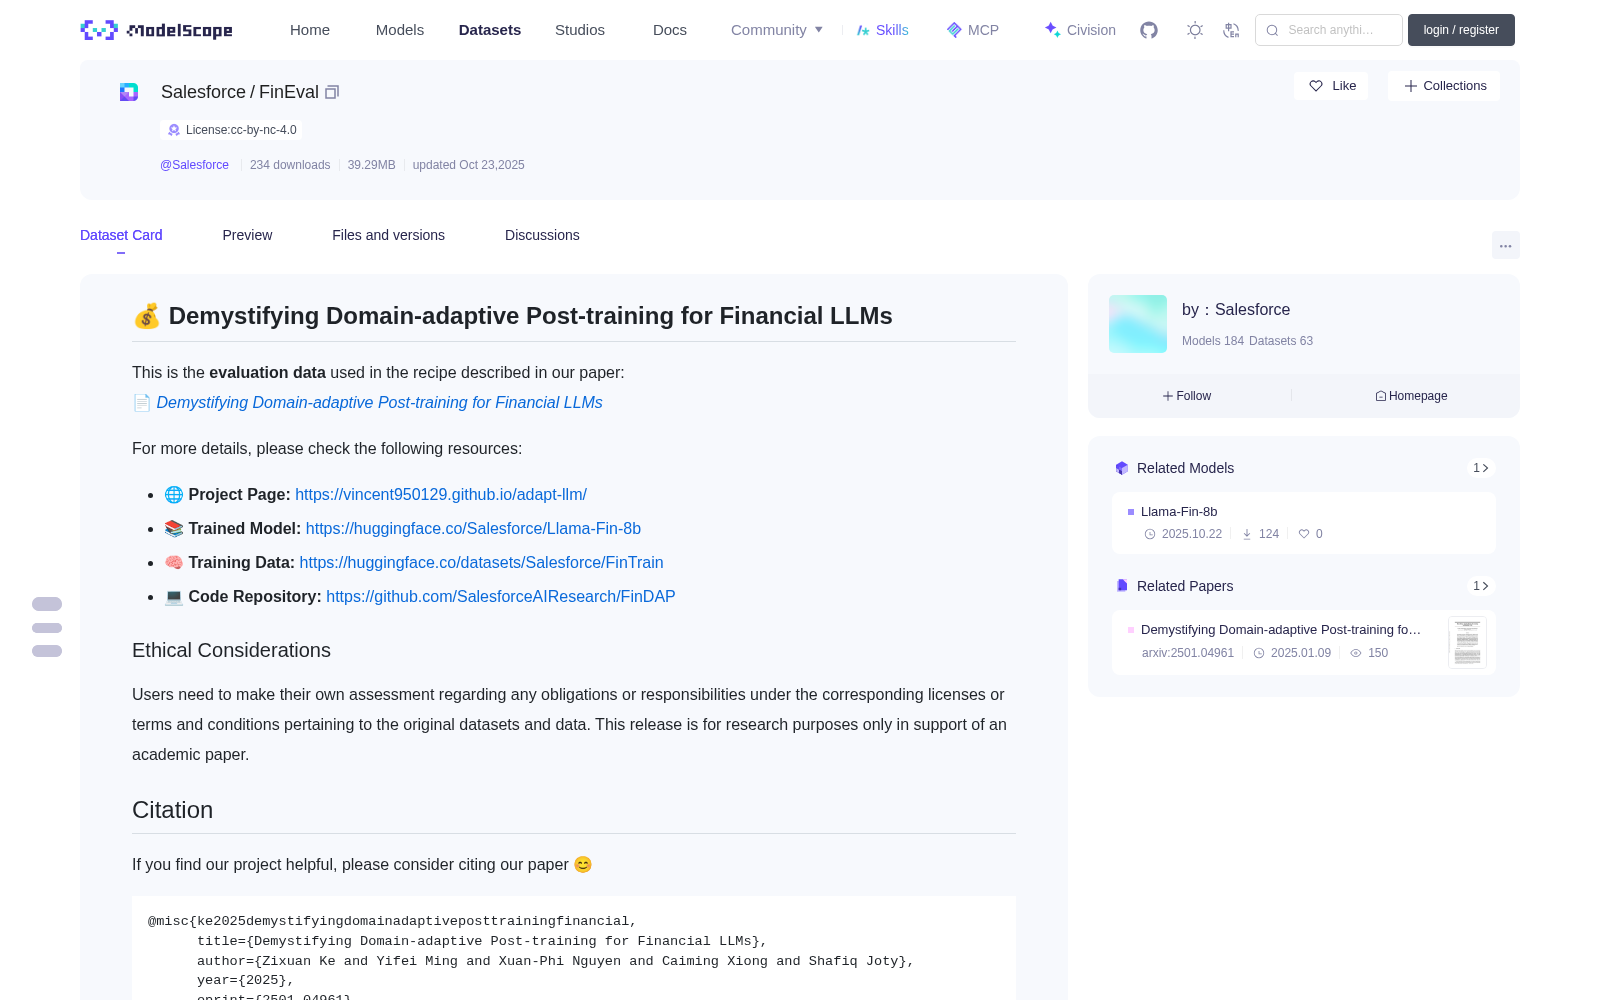Go to the Models nav item
Viewport: 1600px width, 1000px height.
(x=400, y=30)
